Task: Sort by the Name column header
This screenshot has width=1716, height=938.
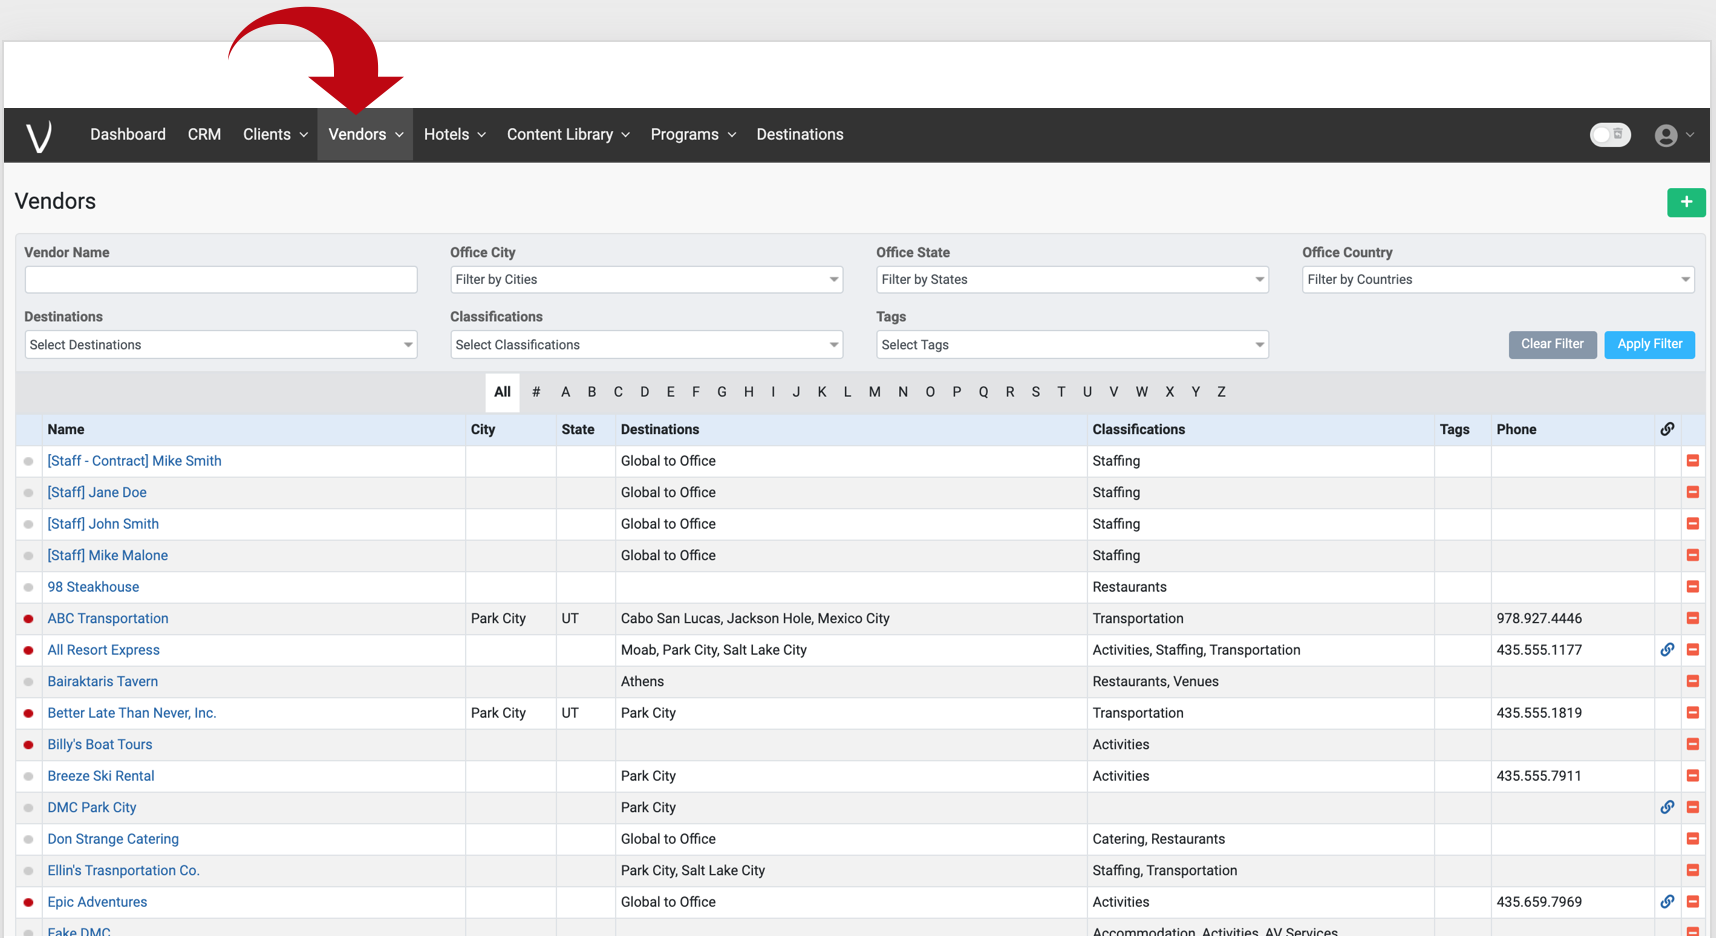Action: pos(66,430)
